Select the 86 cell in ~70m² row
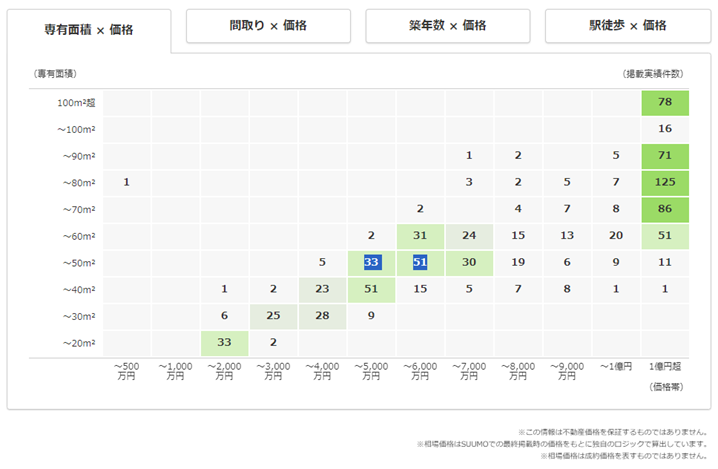718x469 pixels. pos(665,209)
